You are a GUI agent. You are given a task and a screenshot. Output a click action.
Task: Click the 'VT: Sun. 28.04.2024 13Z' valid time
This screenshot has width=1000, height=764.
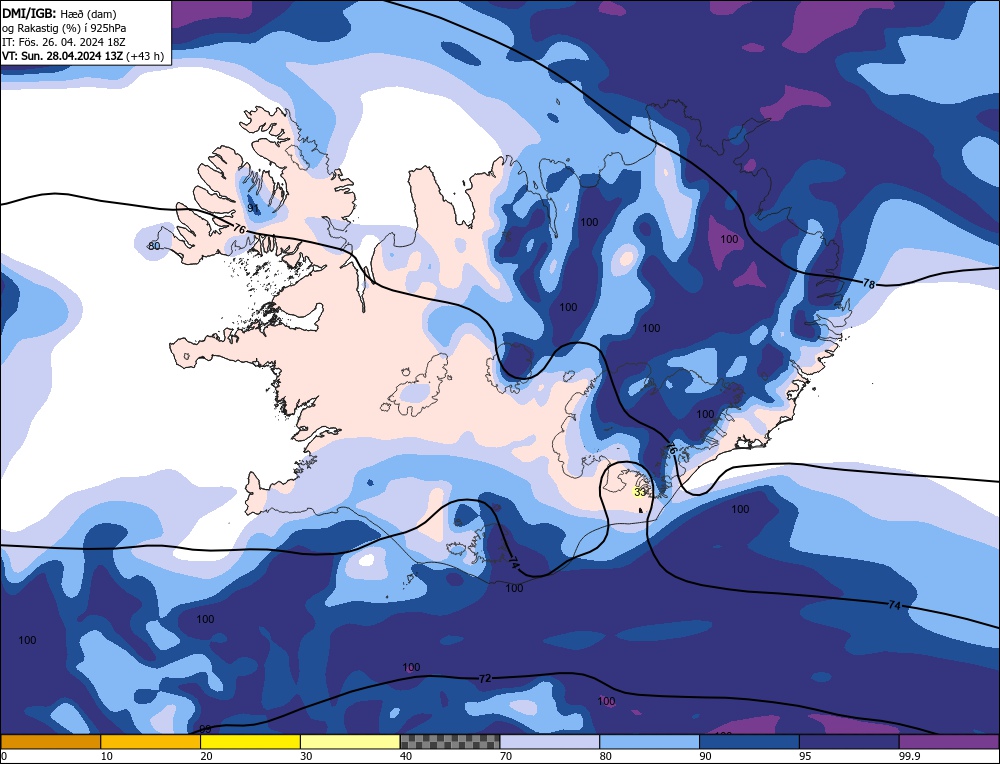pyautogui.click(x=62, y=56)
